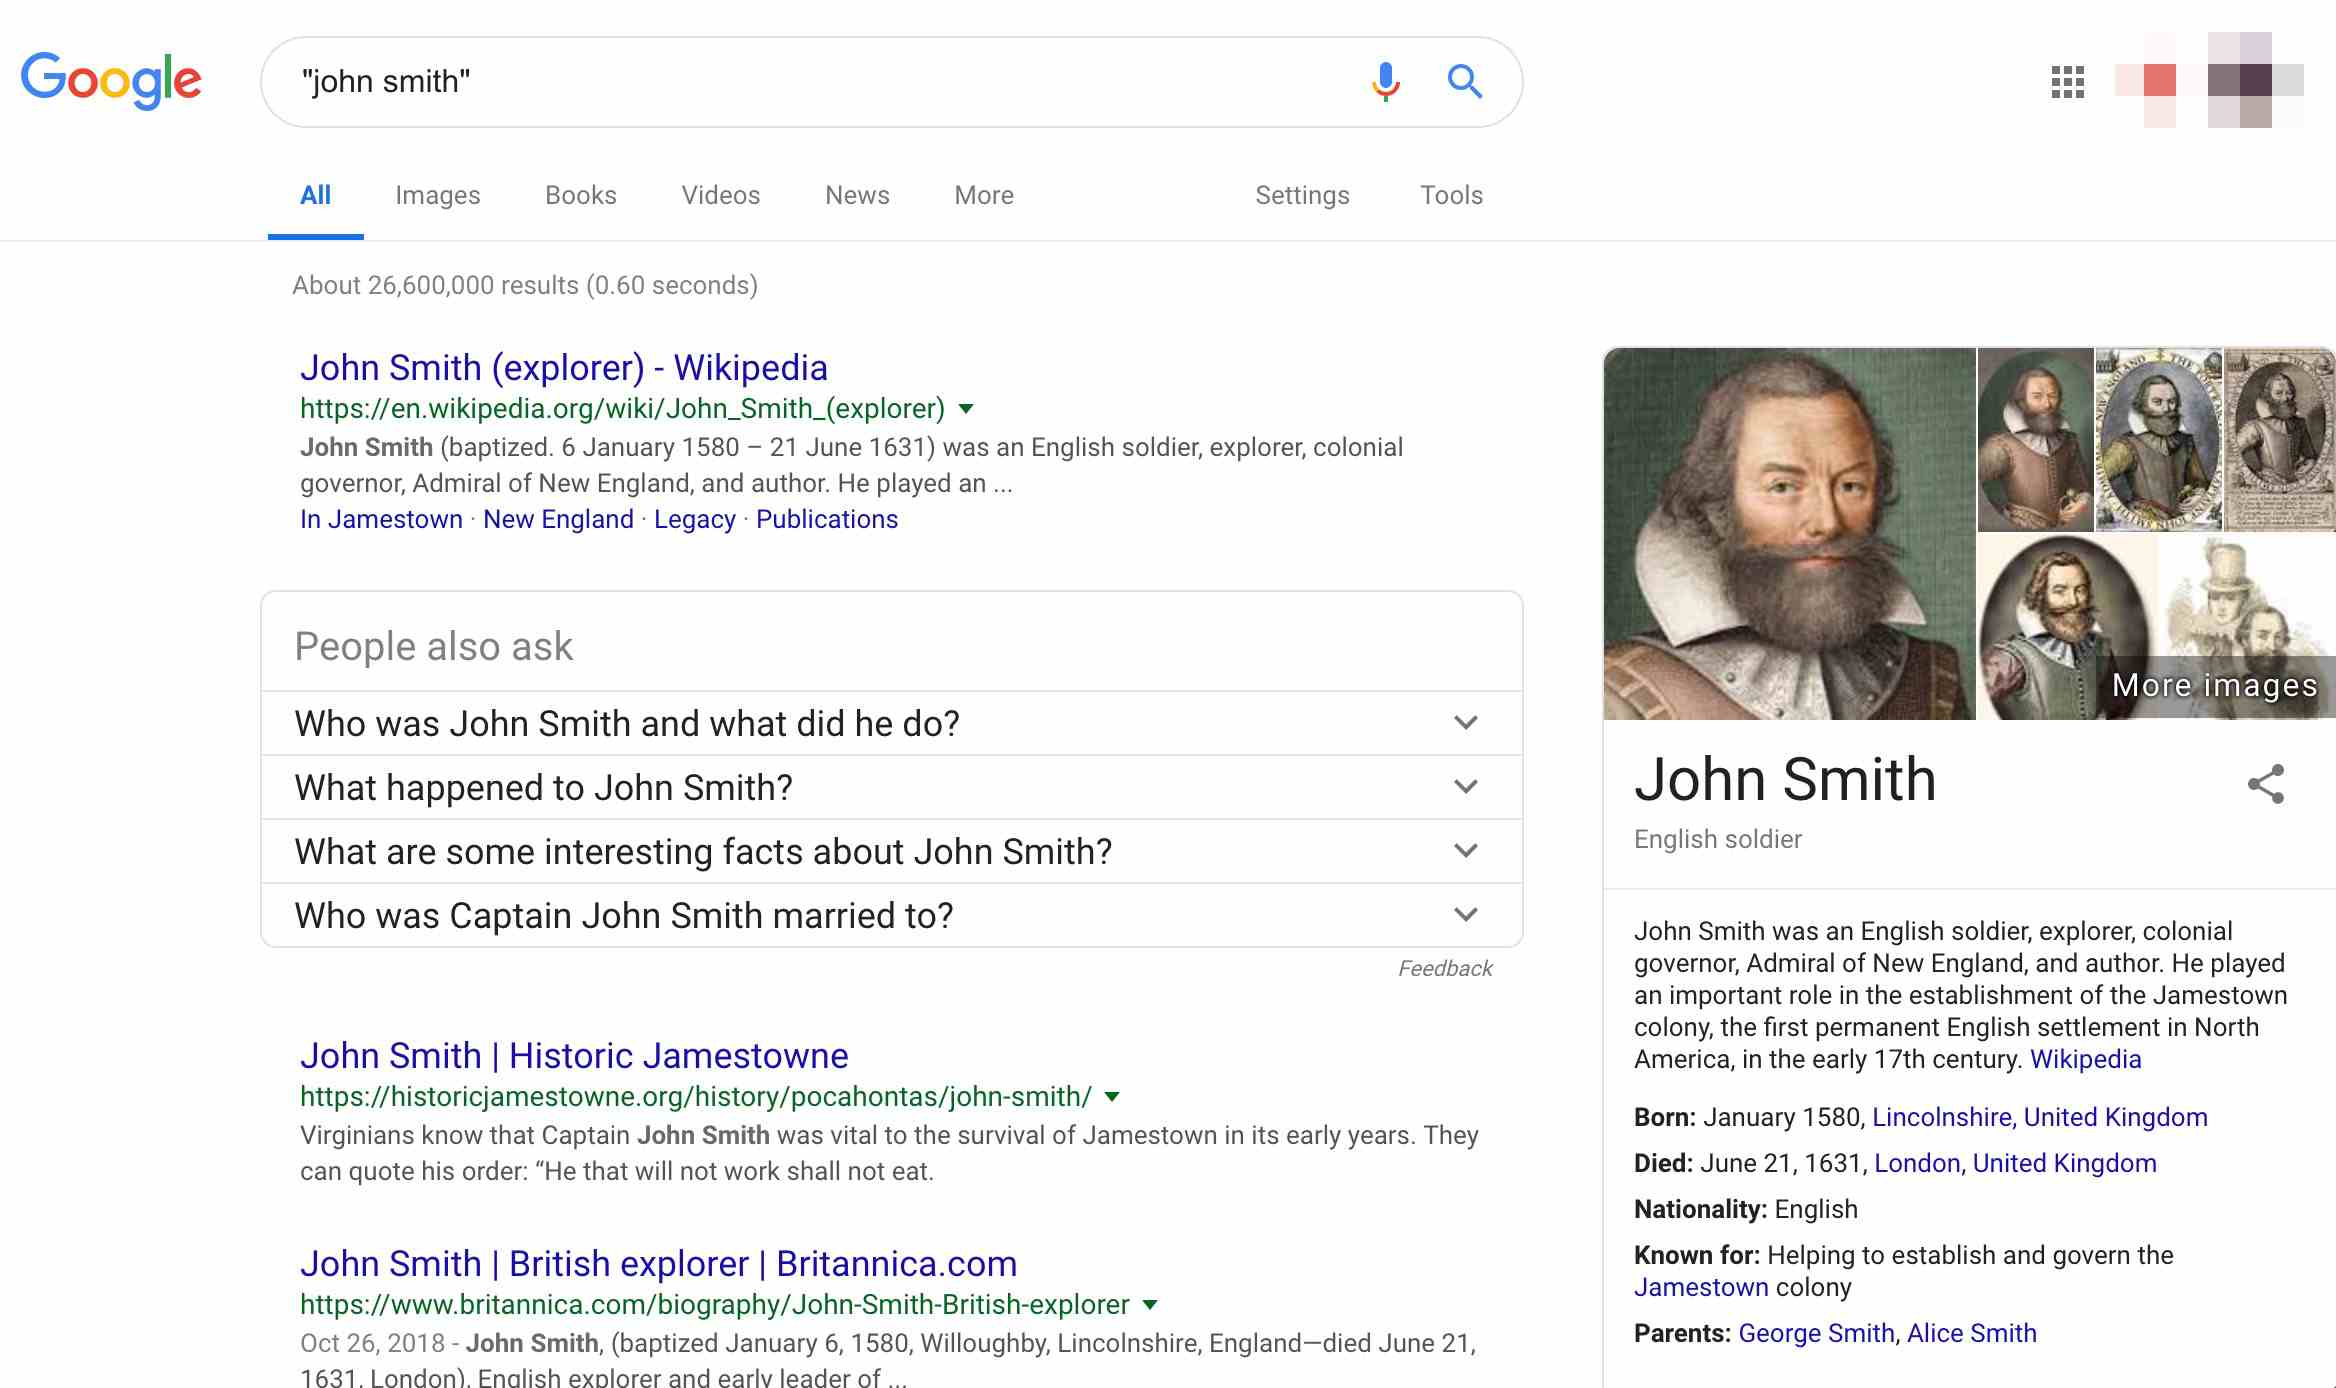Click the "About 26,600,000 results" stats text
This screenshot has height=1388, width=2336.
click(524, 286)
